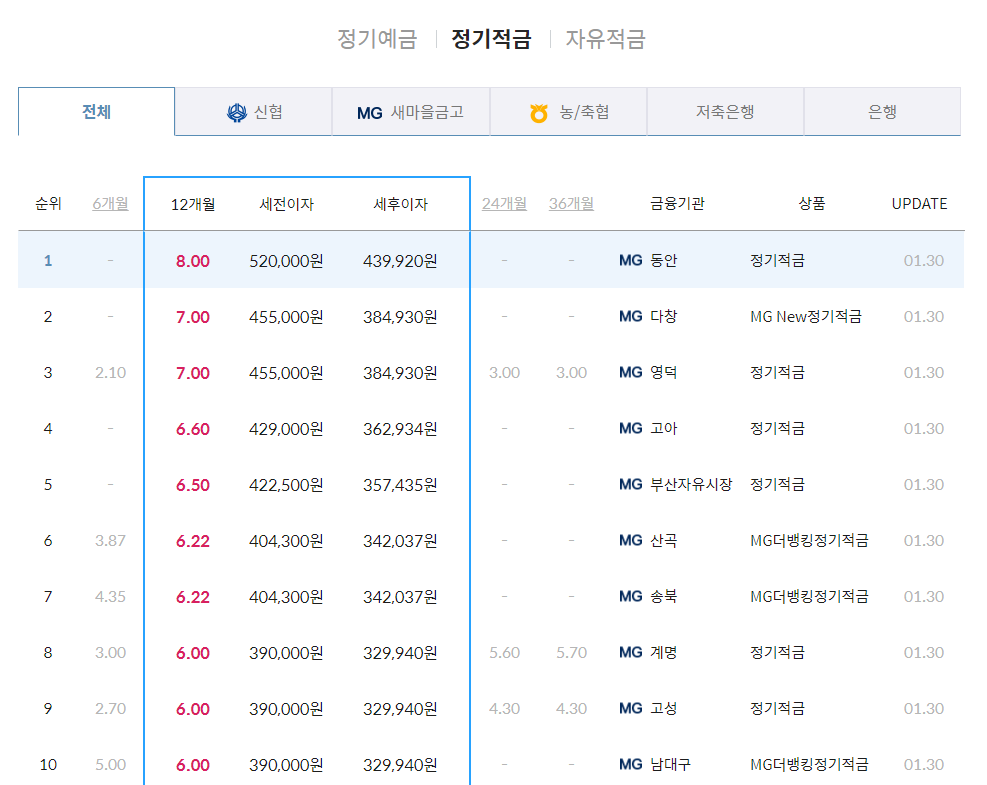This screenshot has width=987, height=785.
Task: Click the 5.00 six-month rate
Action: 110,765
